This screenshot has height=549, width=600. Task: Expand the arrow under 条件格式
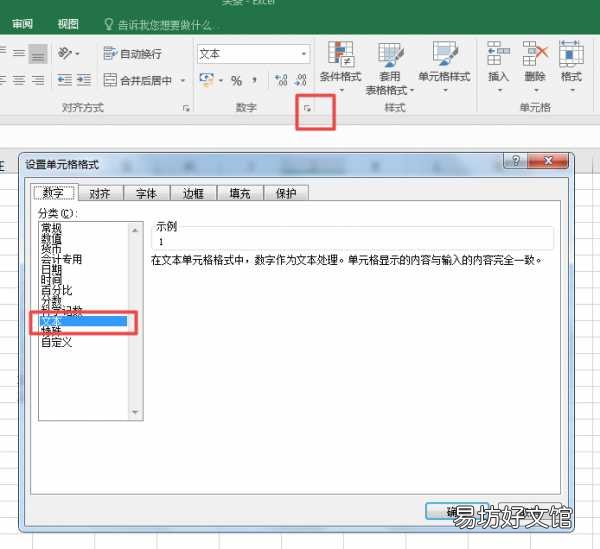click(342, 90)
